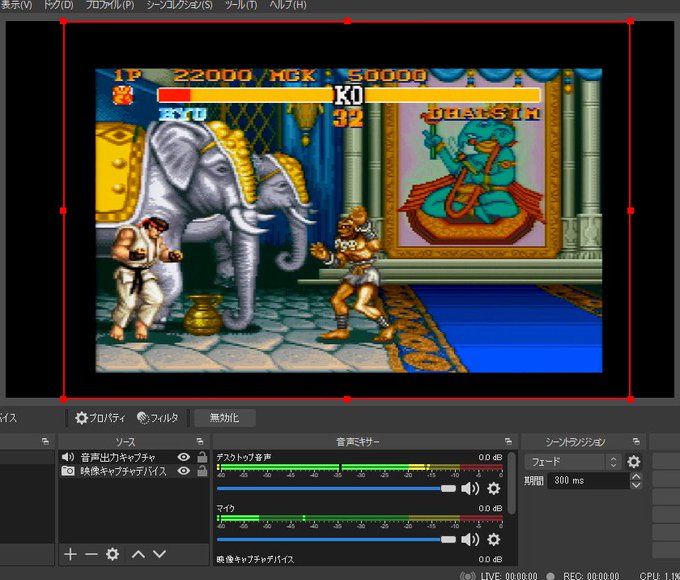This screenshot has width=680, height=580.
Task: Open the フィルタ dialog for the source
Action: 157,418
